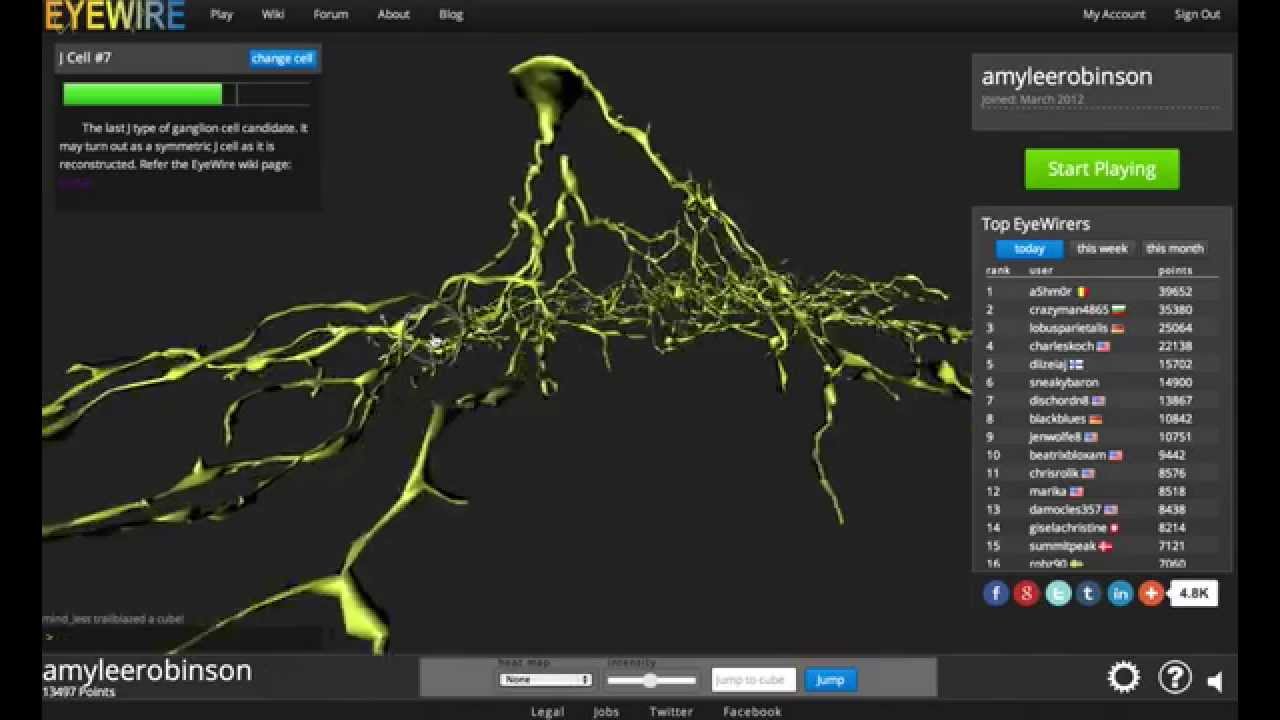Open the Jobs footer link
Screen dimensions: 1280x720
pyautogui.click(x=606, y=712)
